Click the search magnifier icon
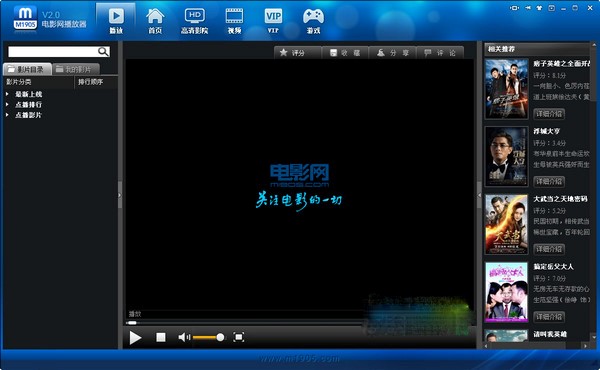The height and width of the screenshot is (370, 600). [x=103, y=51]
